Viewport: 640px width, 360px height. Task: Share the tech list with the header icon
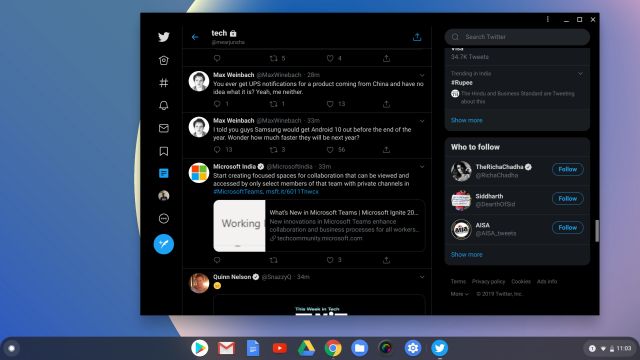click(x=417, y=37)
